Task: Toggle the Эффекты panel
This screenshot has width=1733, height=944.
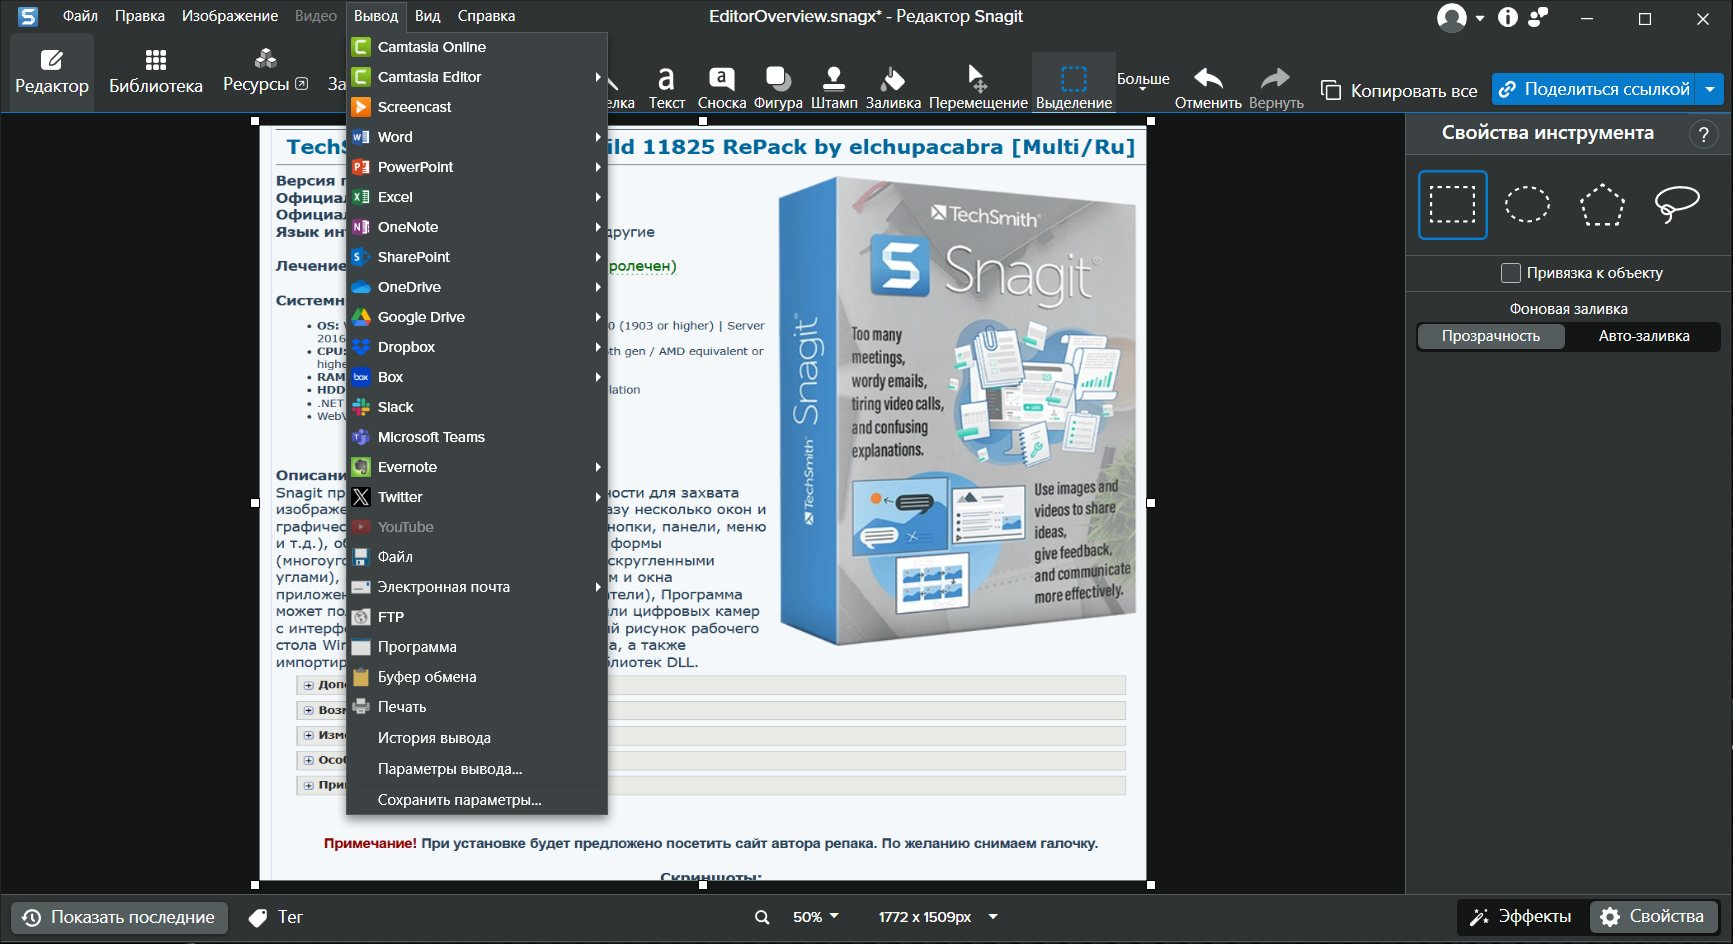Action: (1521, 917)
